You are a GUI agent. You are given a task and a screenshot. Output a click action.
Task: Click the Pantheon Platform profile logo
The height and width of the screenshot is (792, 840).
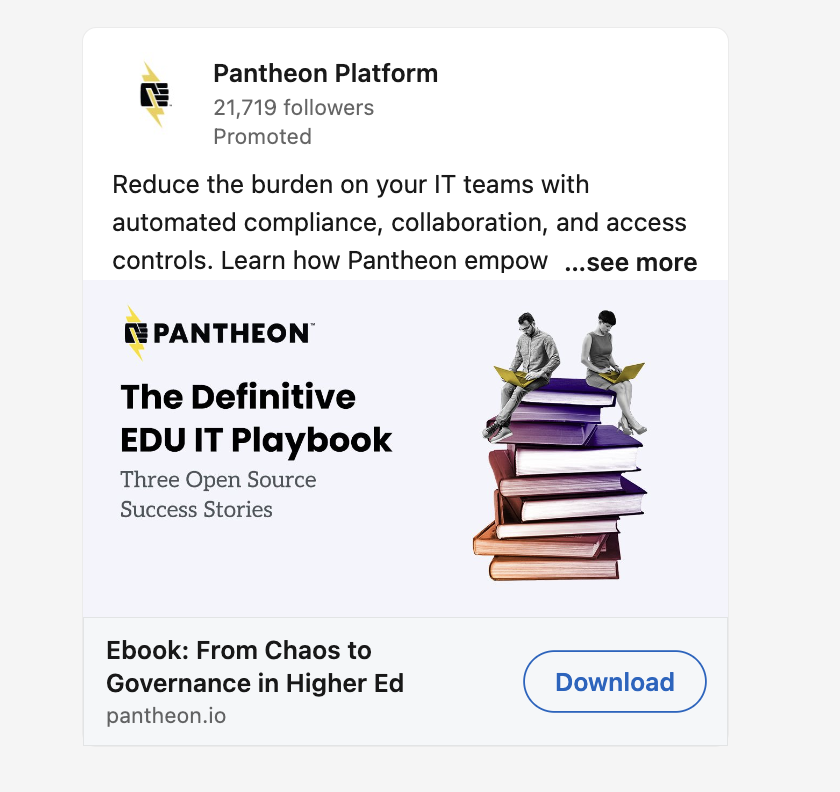(x=155, y=95)
